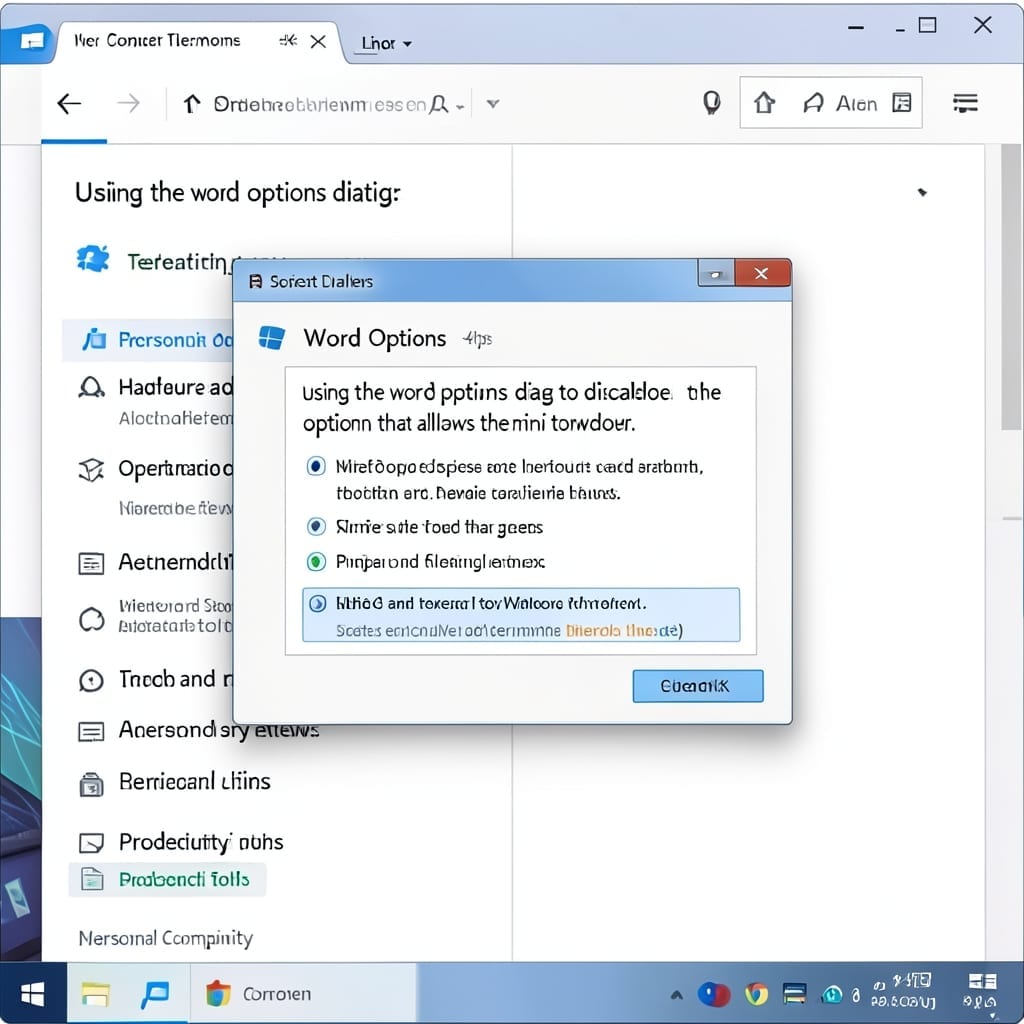Screen dimensions: 1024x1024
Task: Close the Sofiert Dialiers dialog
Action: pos(762,273)
